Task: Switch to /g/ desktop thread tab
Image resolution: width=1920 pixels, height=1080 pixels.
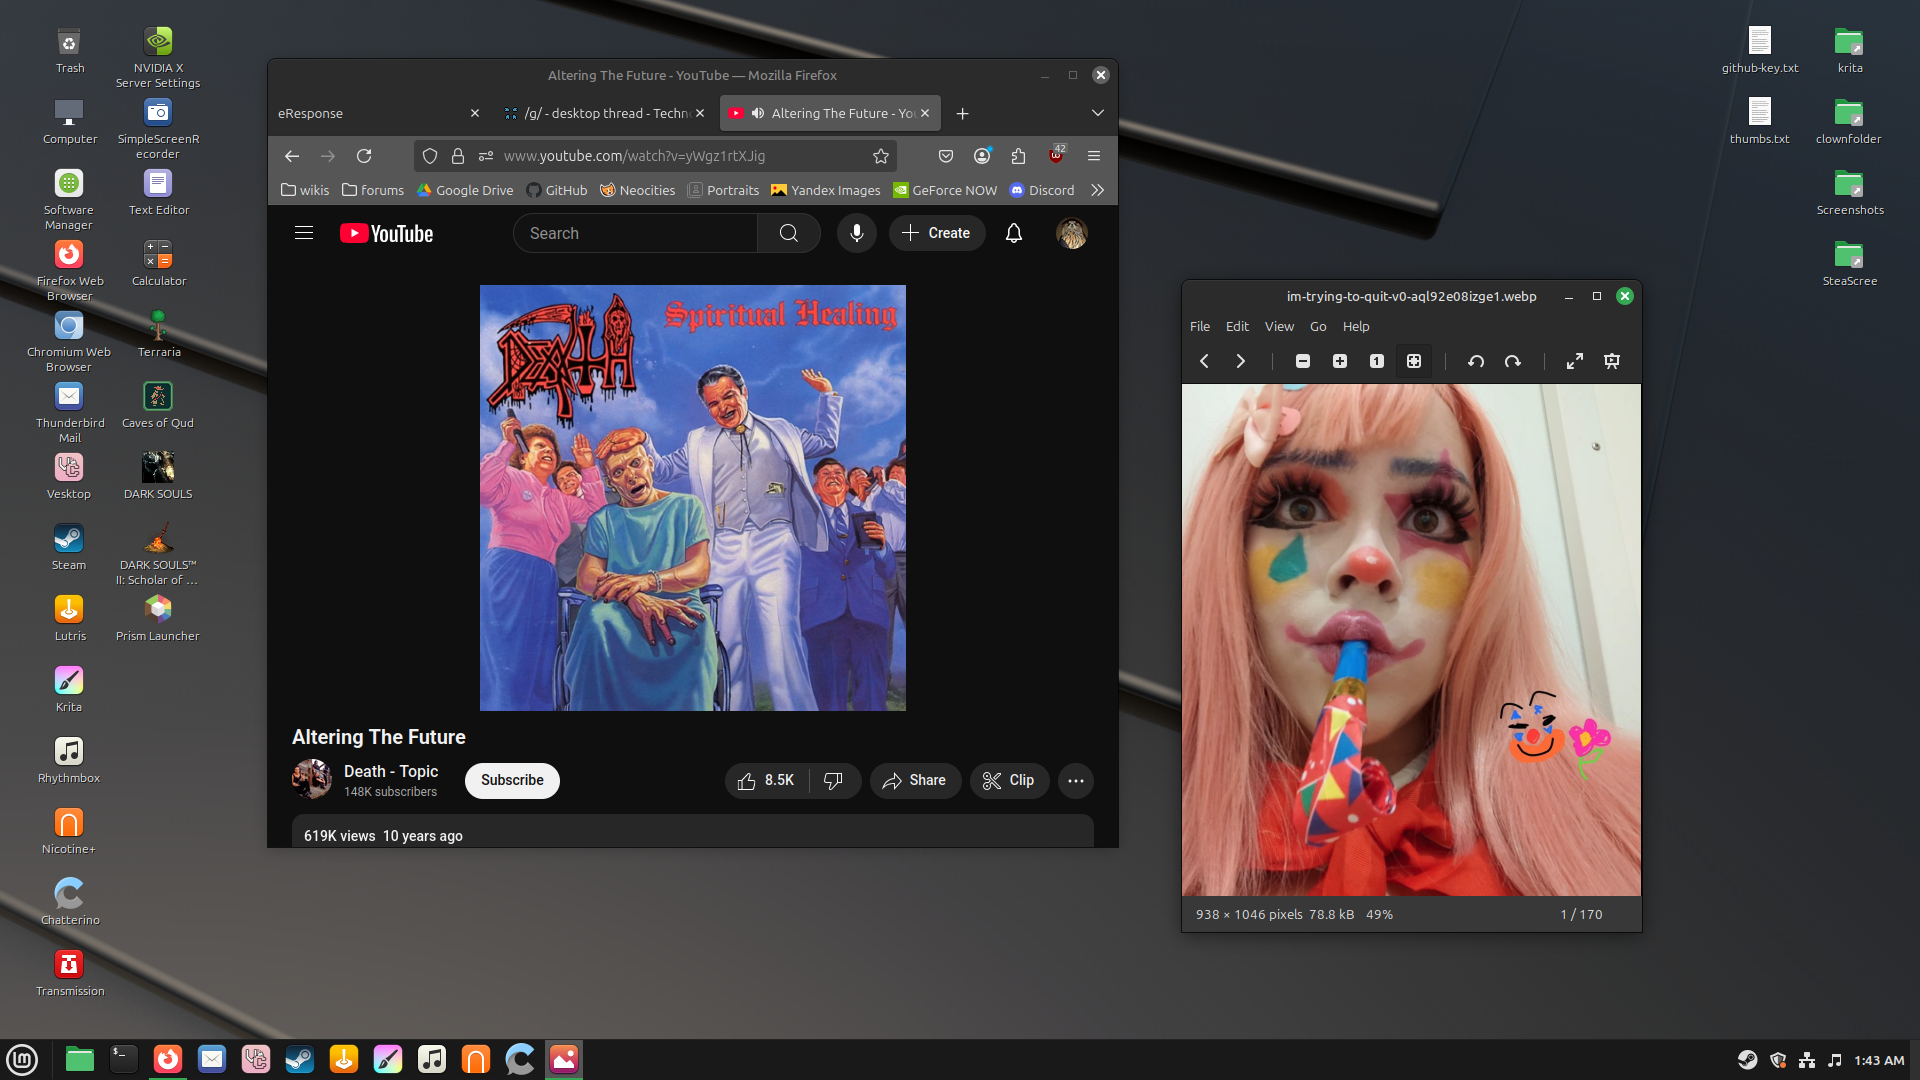Action: [x=605, y=113]
